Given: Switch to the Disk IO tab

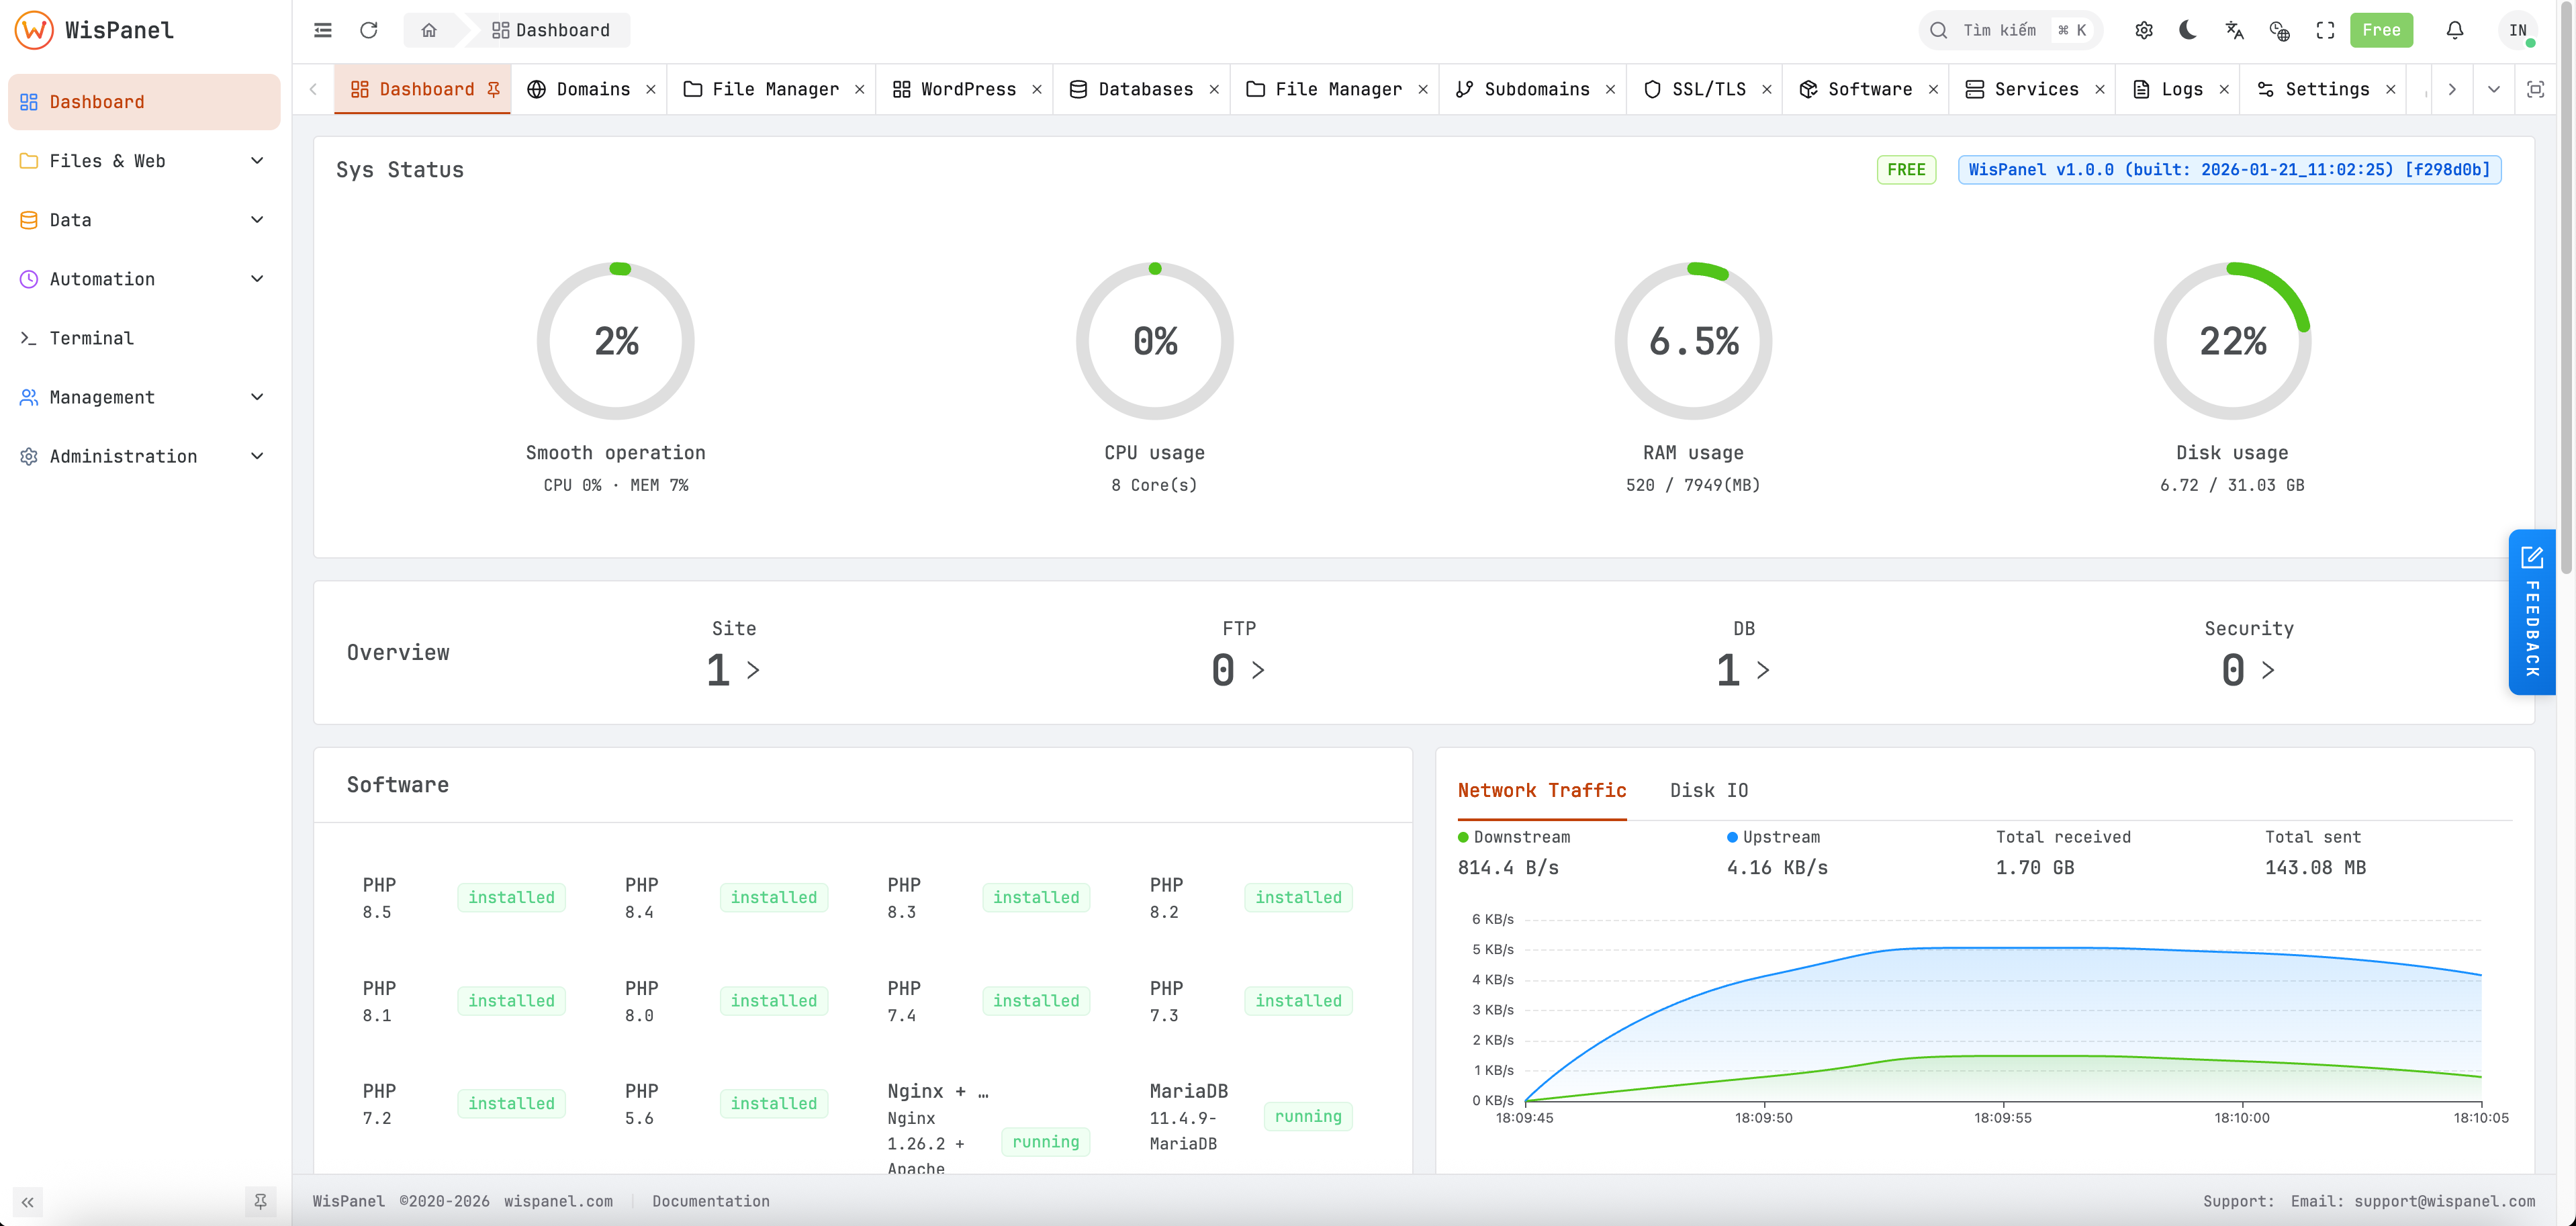Looking at the screenshot, I should (x=1709, y=790).
